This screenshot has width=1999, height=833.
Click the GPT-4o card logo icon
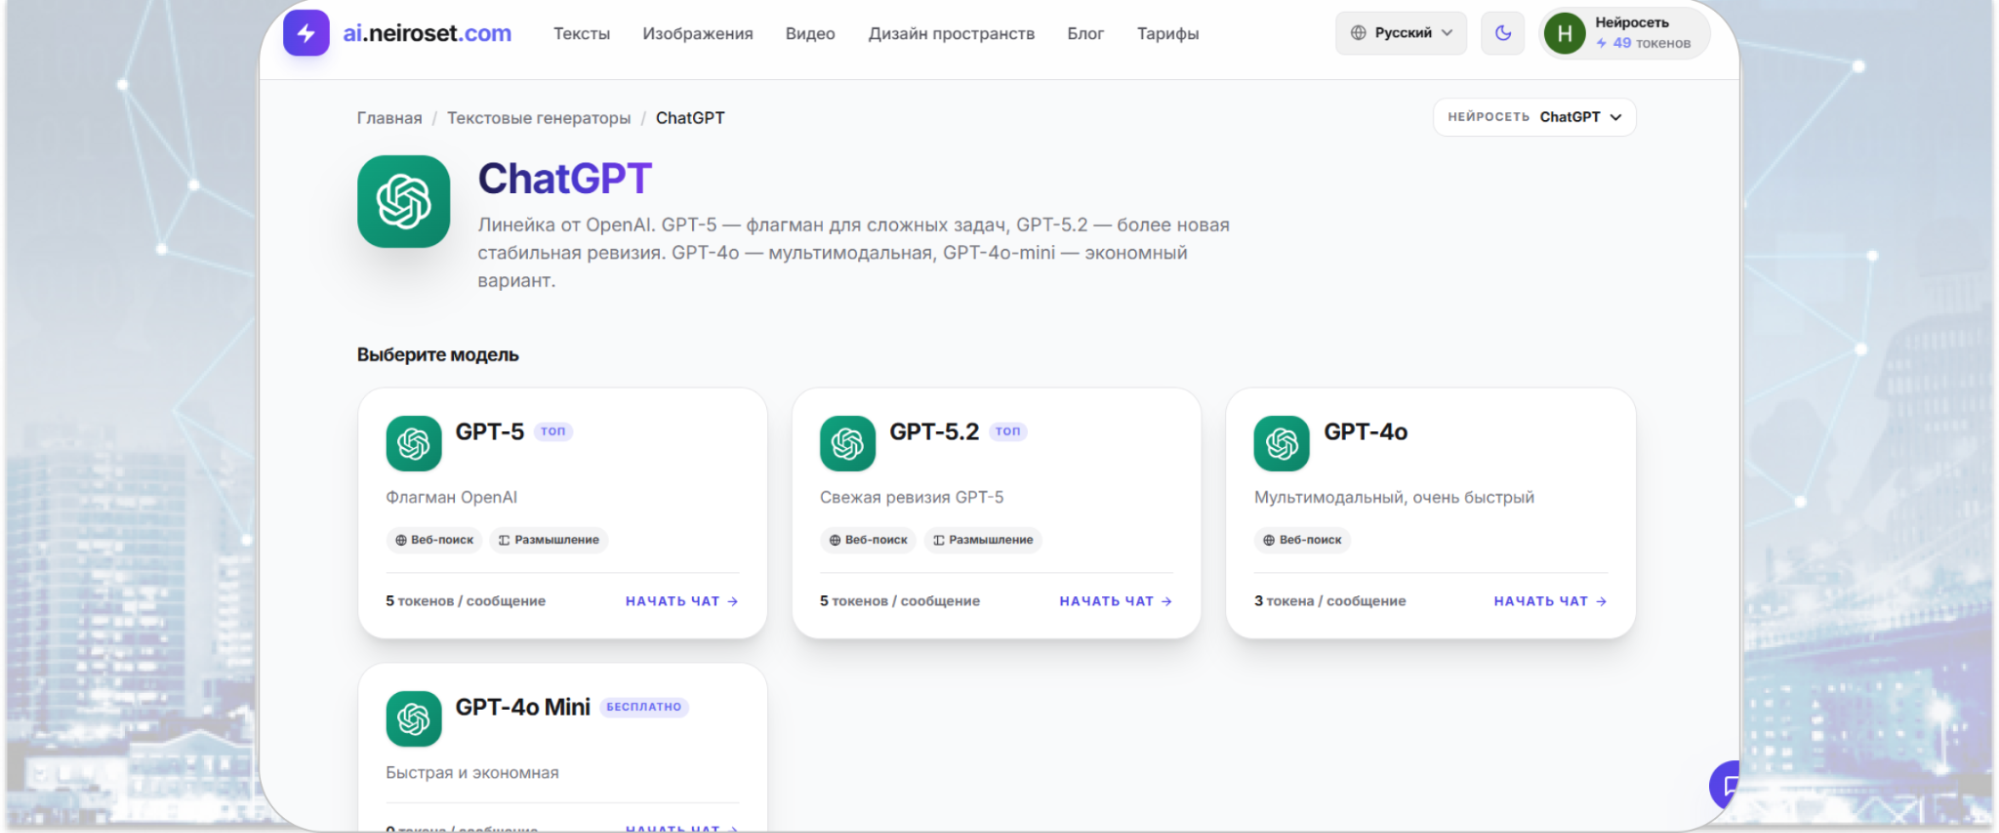click(x=1282, y=443)
